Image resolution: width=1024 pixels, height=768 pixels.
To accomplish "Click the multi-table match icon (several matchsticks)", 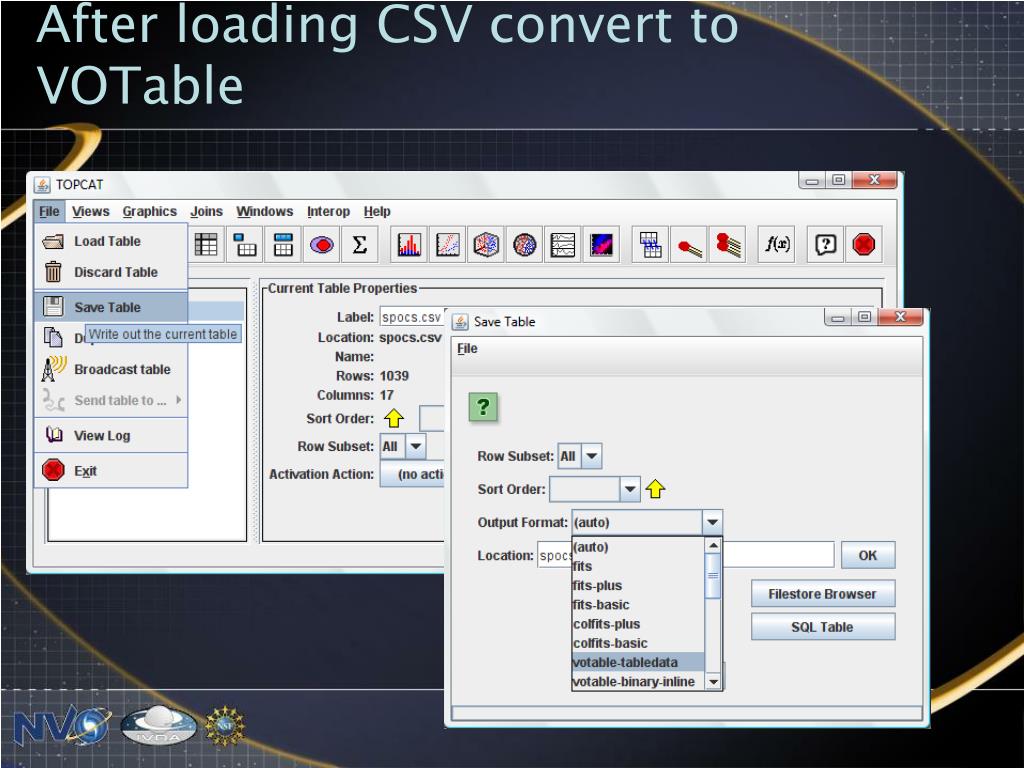I will pyautogui.click(x=728, y=245).
